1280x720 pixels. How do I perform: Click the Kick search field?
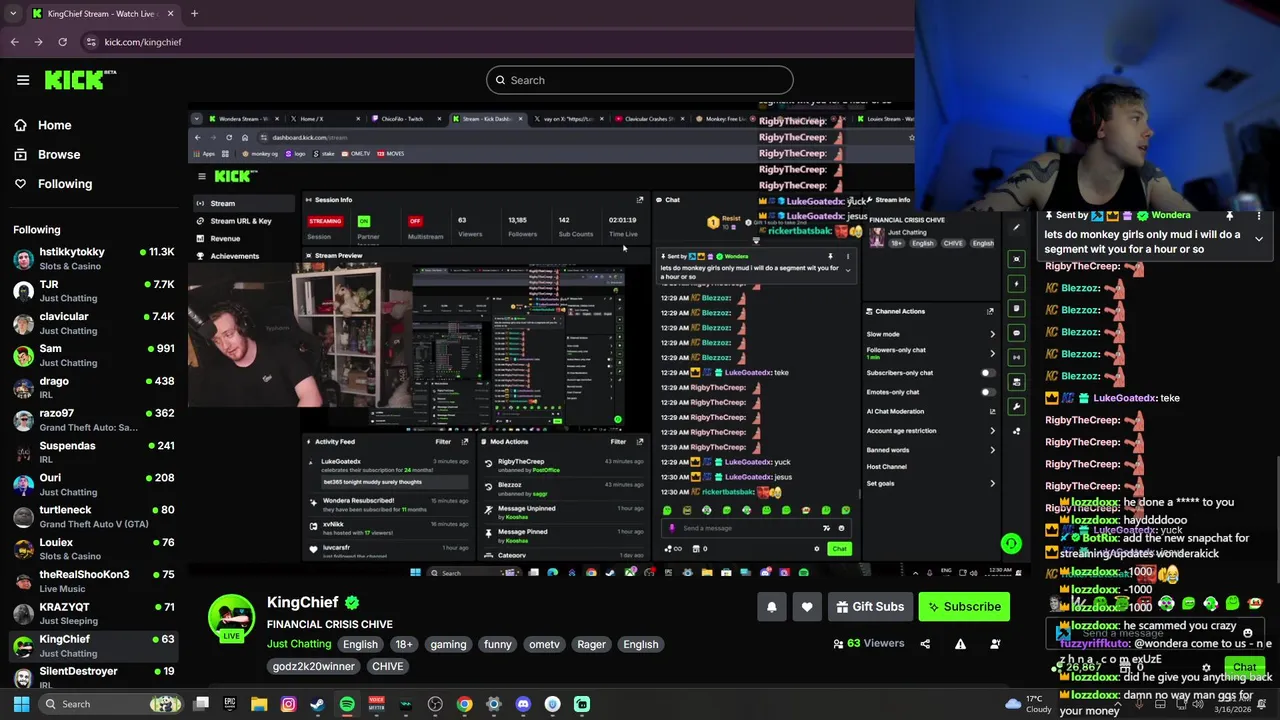coord(640,80)
